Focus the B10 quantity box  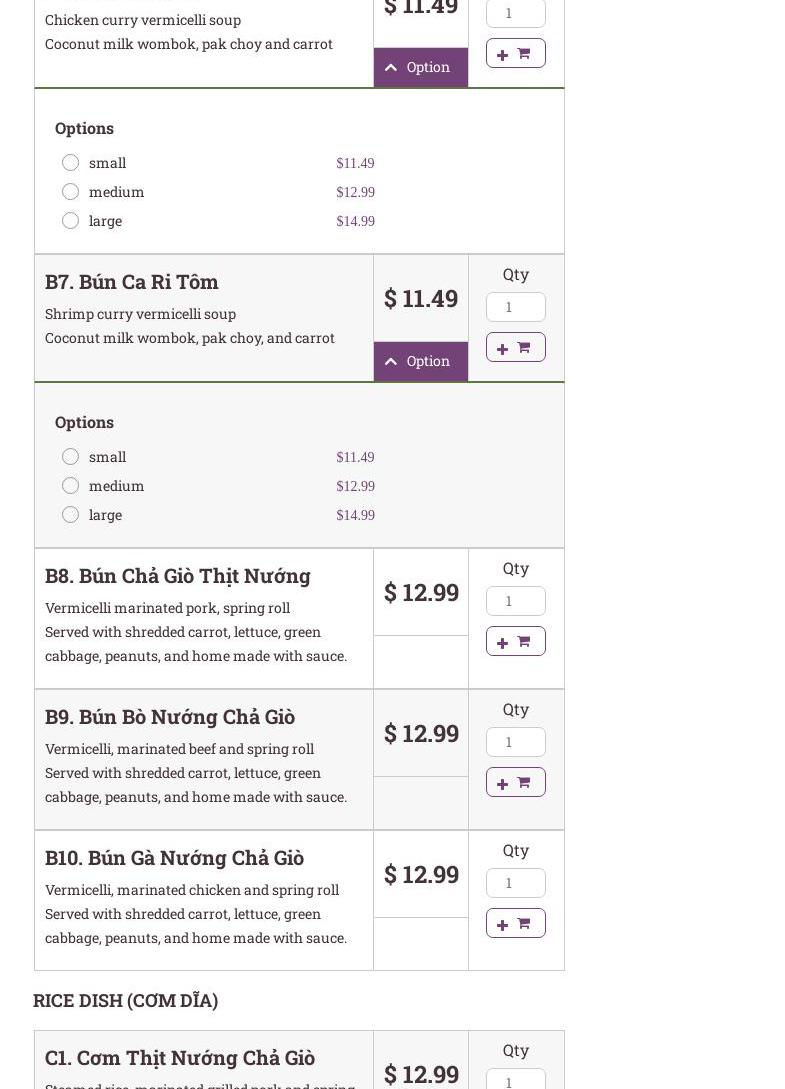coord(515,883)
